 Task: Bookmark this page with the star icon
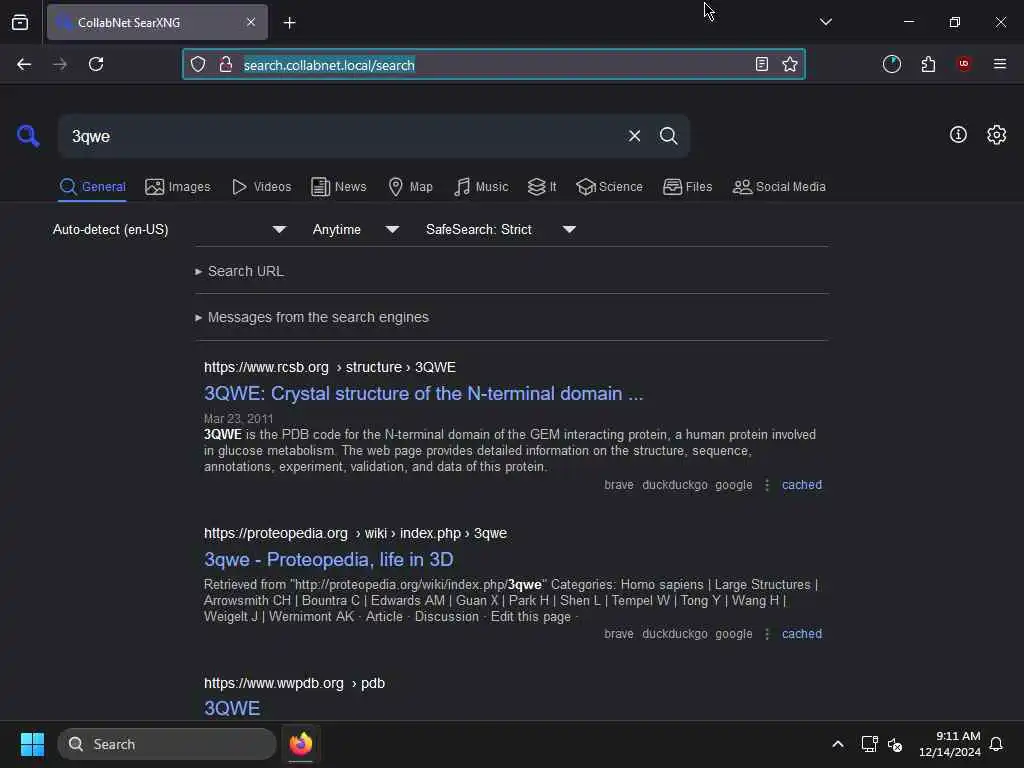[790, 64]
